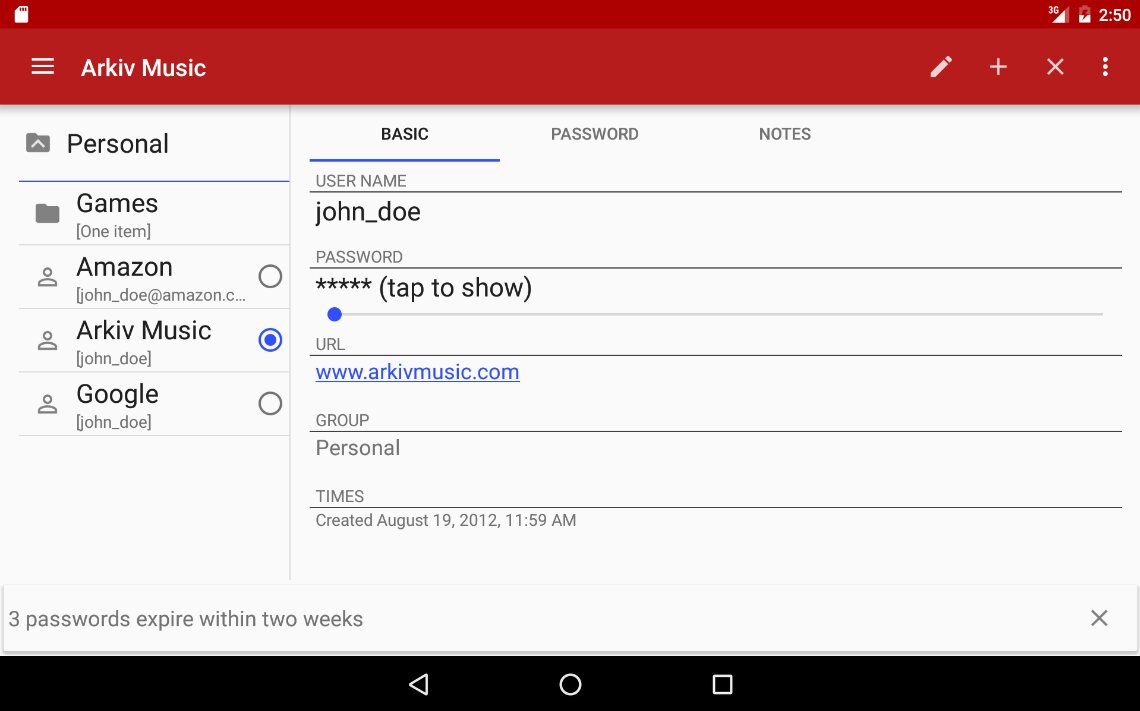Screen dimensions: 1140x711
Task: Open the BASIC tab
Action: (x=405, y=134)
